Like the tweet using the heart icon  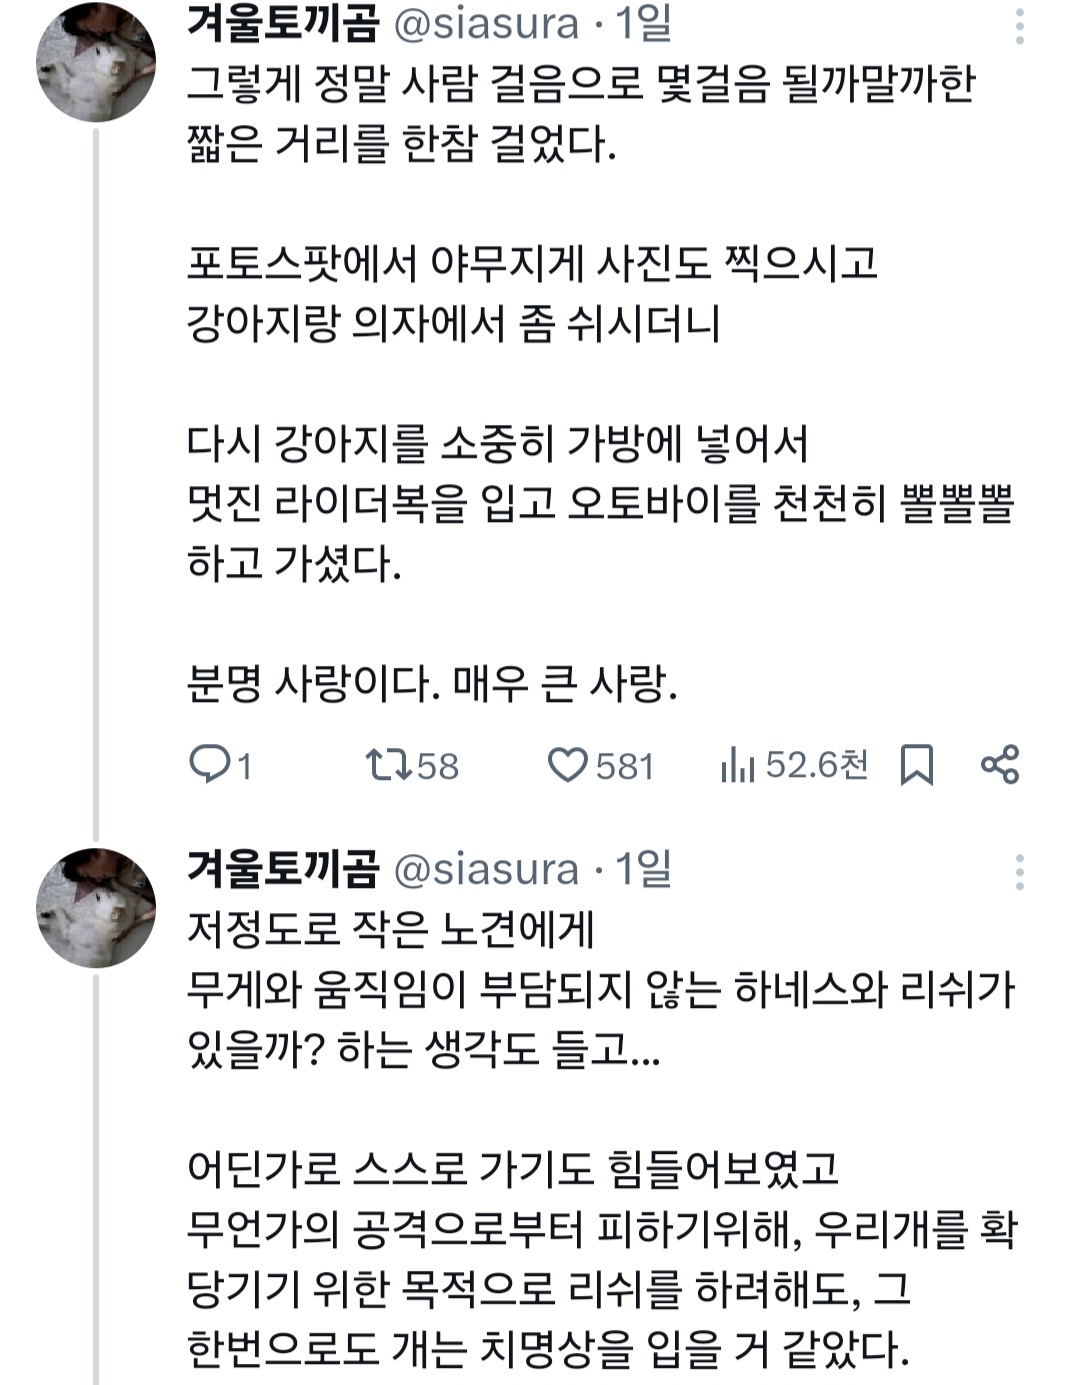[568, 765]
